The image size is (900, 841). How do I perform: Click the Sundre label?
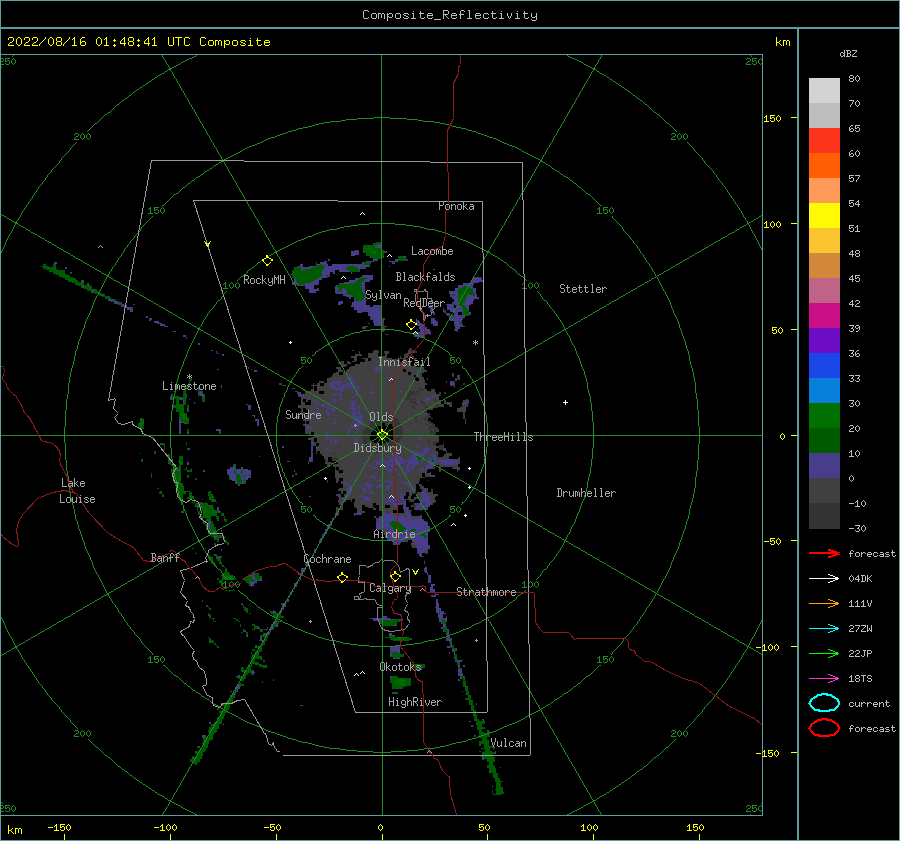[303, 414]
